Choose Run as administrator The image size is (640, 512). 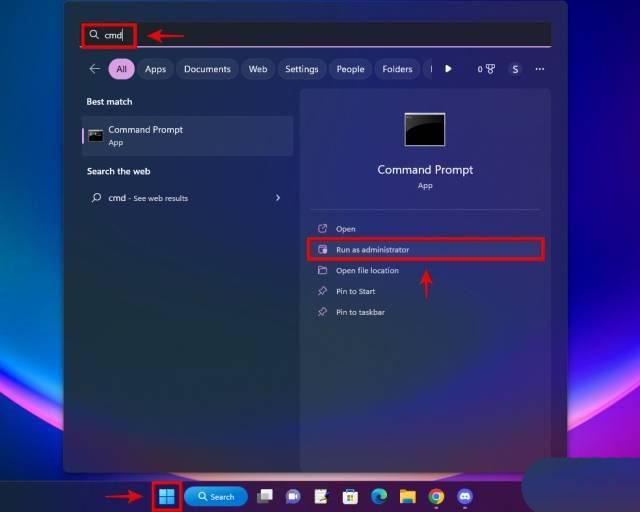point(425,249)
